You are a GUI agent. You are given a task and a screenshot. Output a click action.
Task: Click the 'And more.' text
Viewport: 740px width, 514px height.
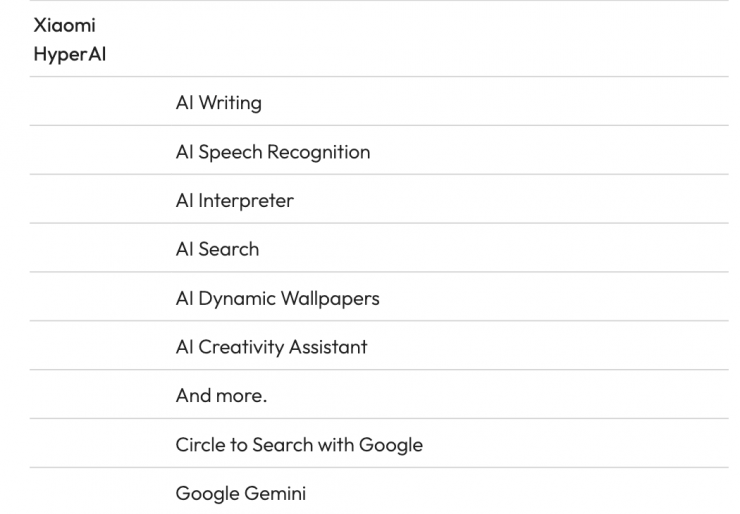click(221, 395)
